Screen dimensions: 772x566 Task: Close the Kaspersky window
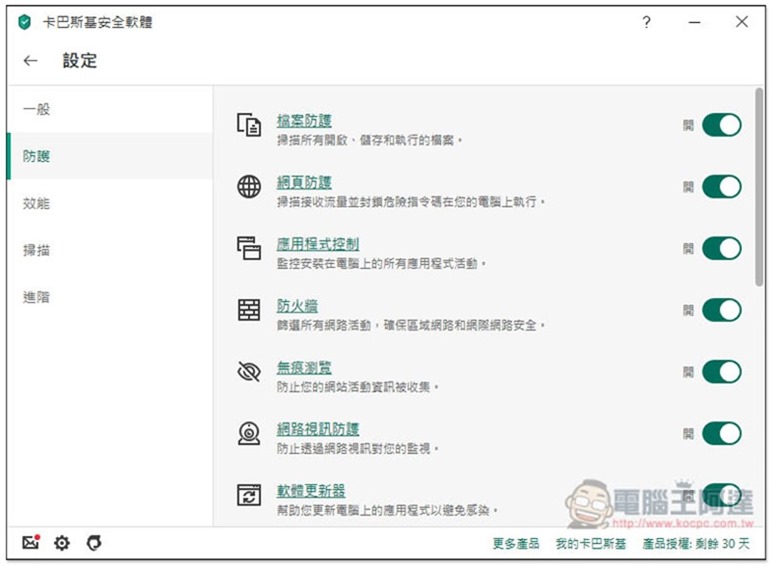pos(741,22)
